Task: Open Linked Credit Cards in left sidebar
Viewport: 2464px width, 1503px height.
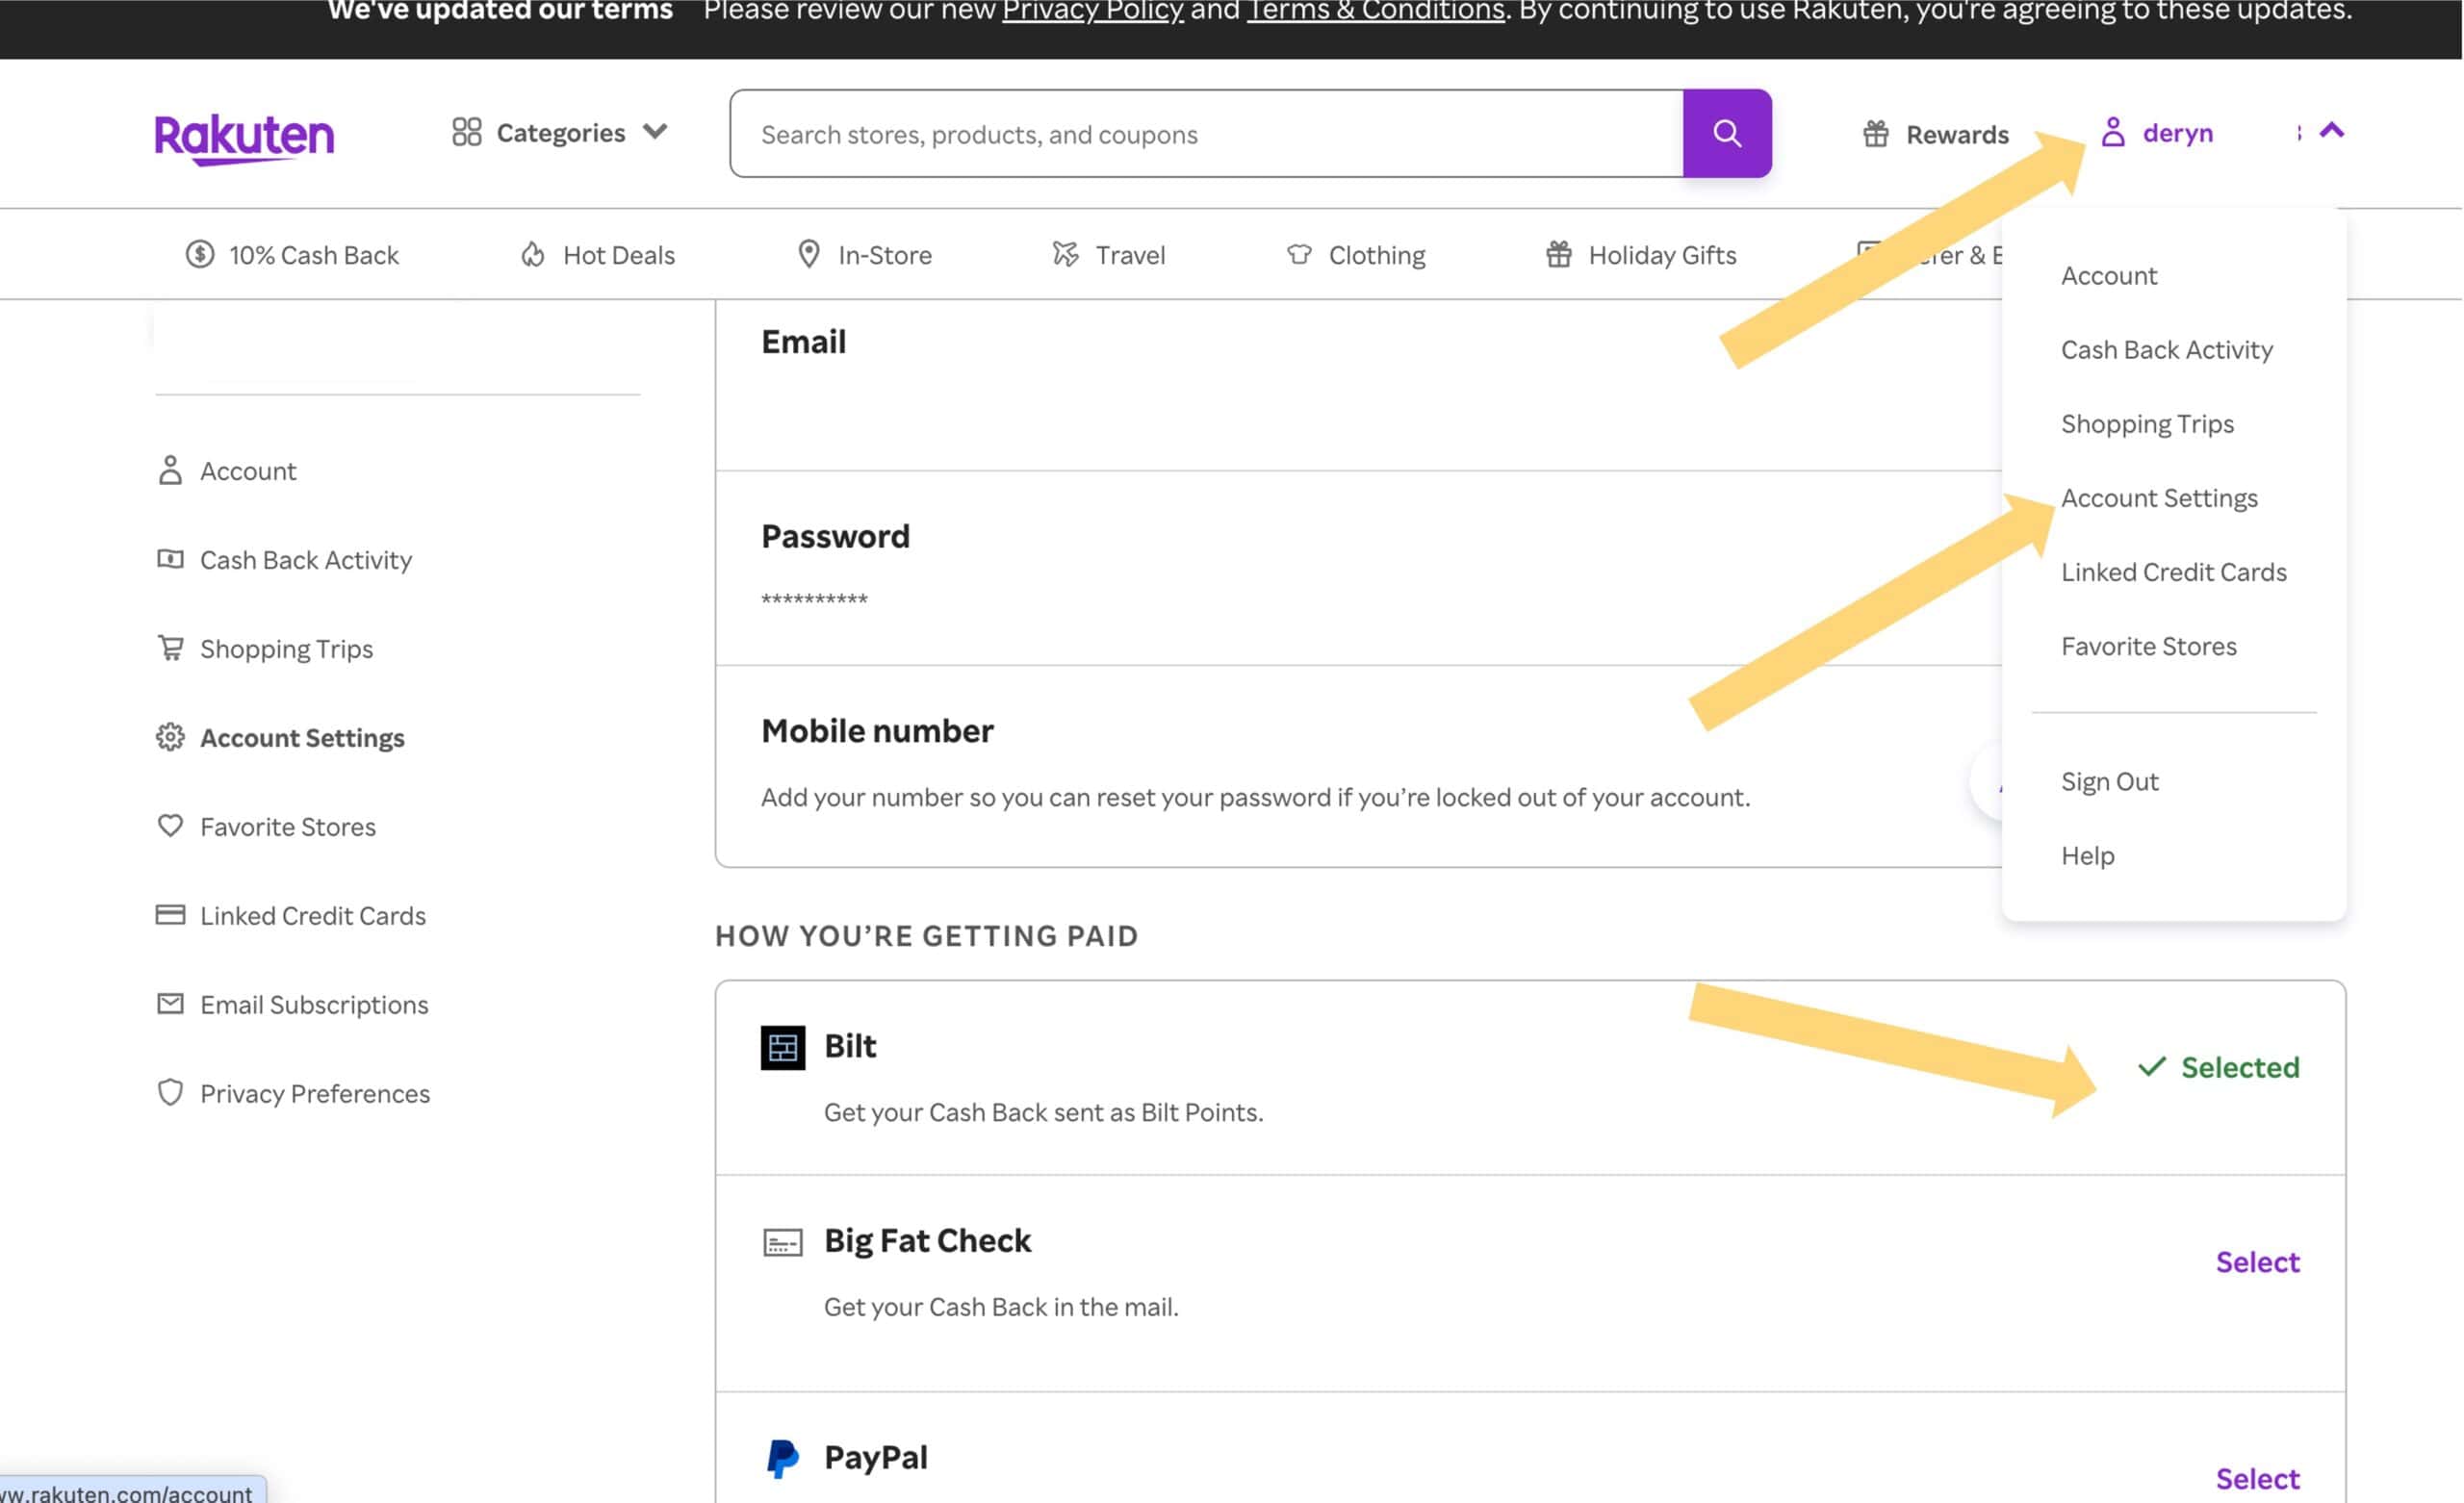Action: point(313,916)
